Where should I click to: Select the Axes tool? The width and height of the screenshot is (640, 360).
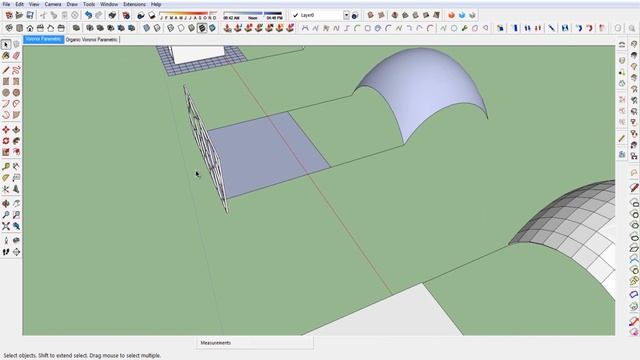6,189
